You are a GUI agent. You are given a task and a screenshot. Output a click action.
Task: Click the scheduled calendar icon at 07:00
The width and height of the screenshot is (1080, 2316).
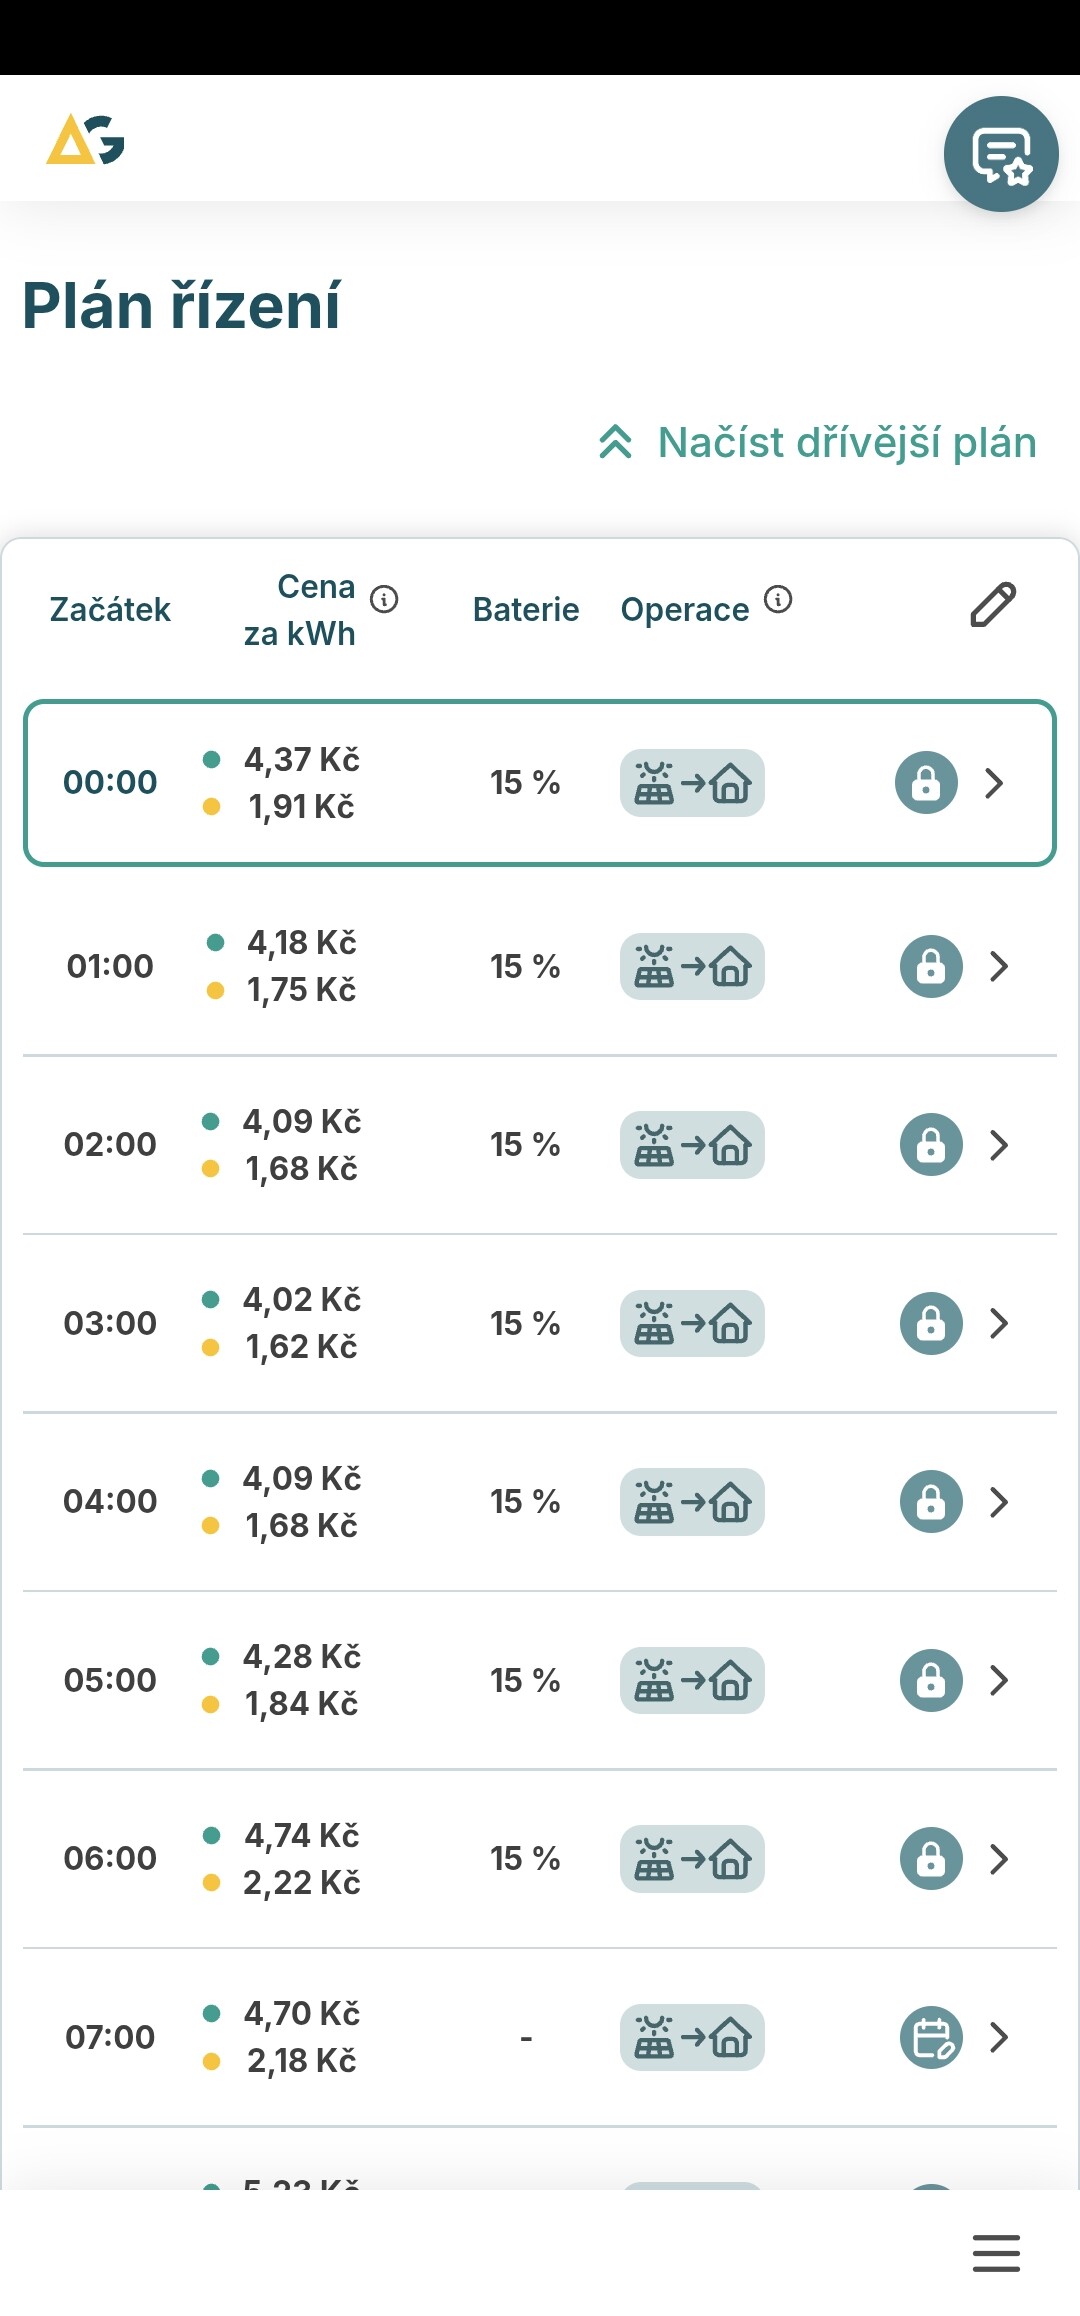point(931,2037)
